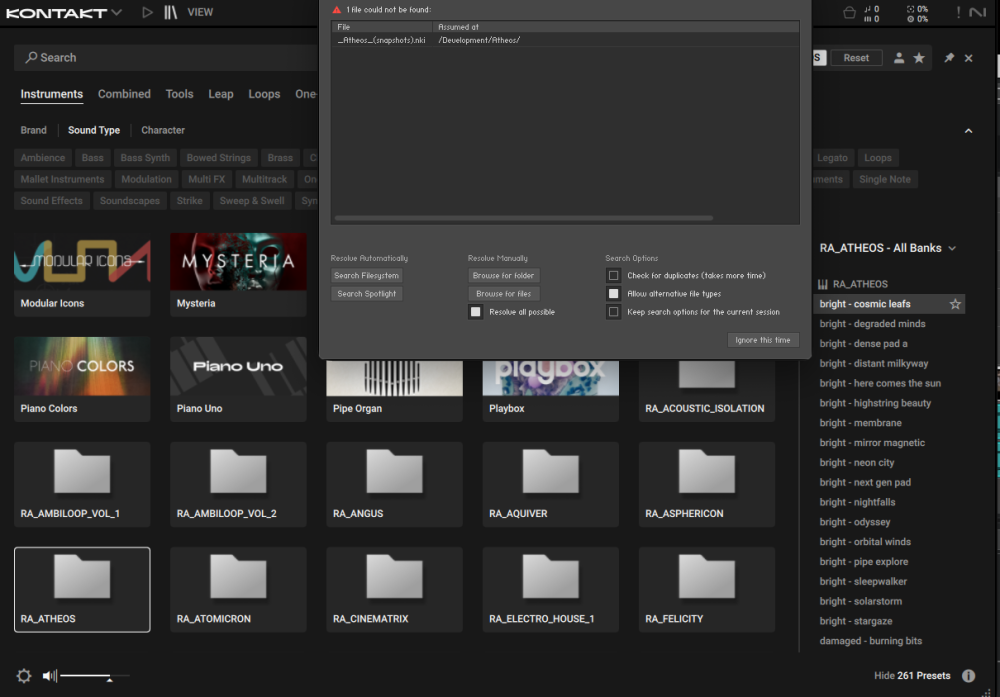Image resolution: width=1000 pixels, height=697 pixels.
Task: Enable Check for duplicates checkbox
Action: [614, 275]
